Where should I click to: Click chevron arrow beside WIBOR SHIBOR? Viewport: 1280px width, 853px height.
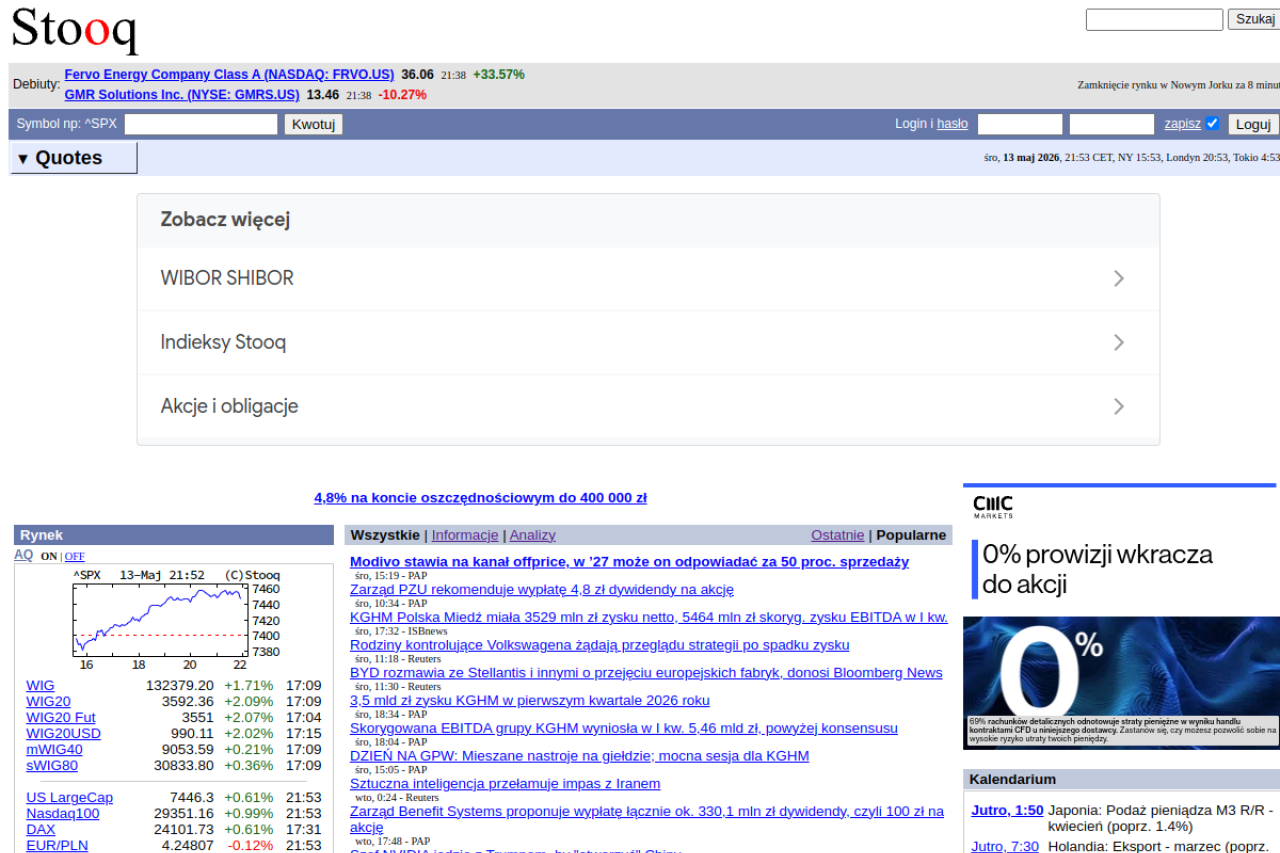1119,278
